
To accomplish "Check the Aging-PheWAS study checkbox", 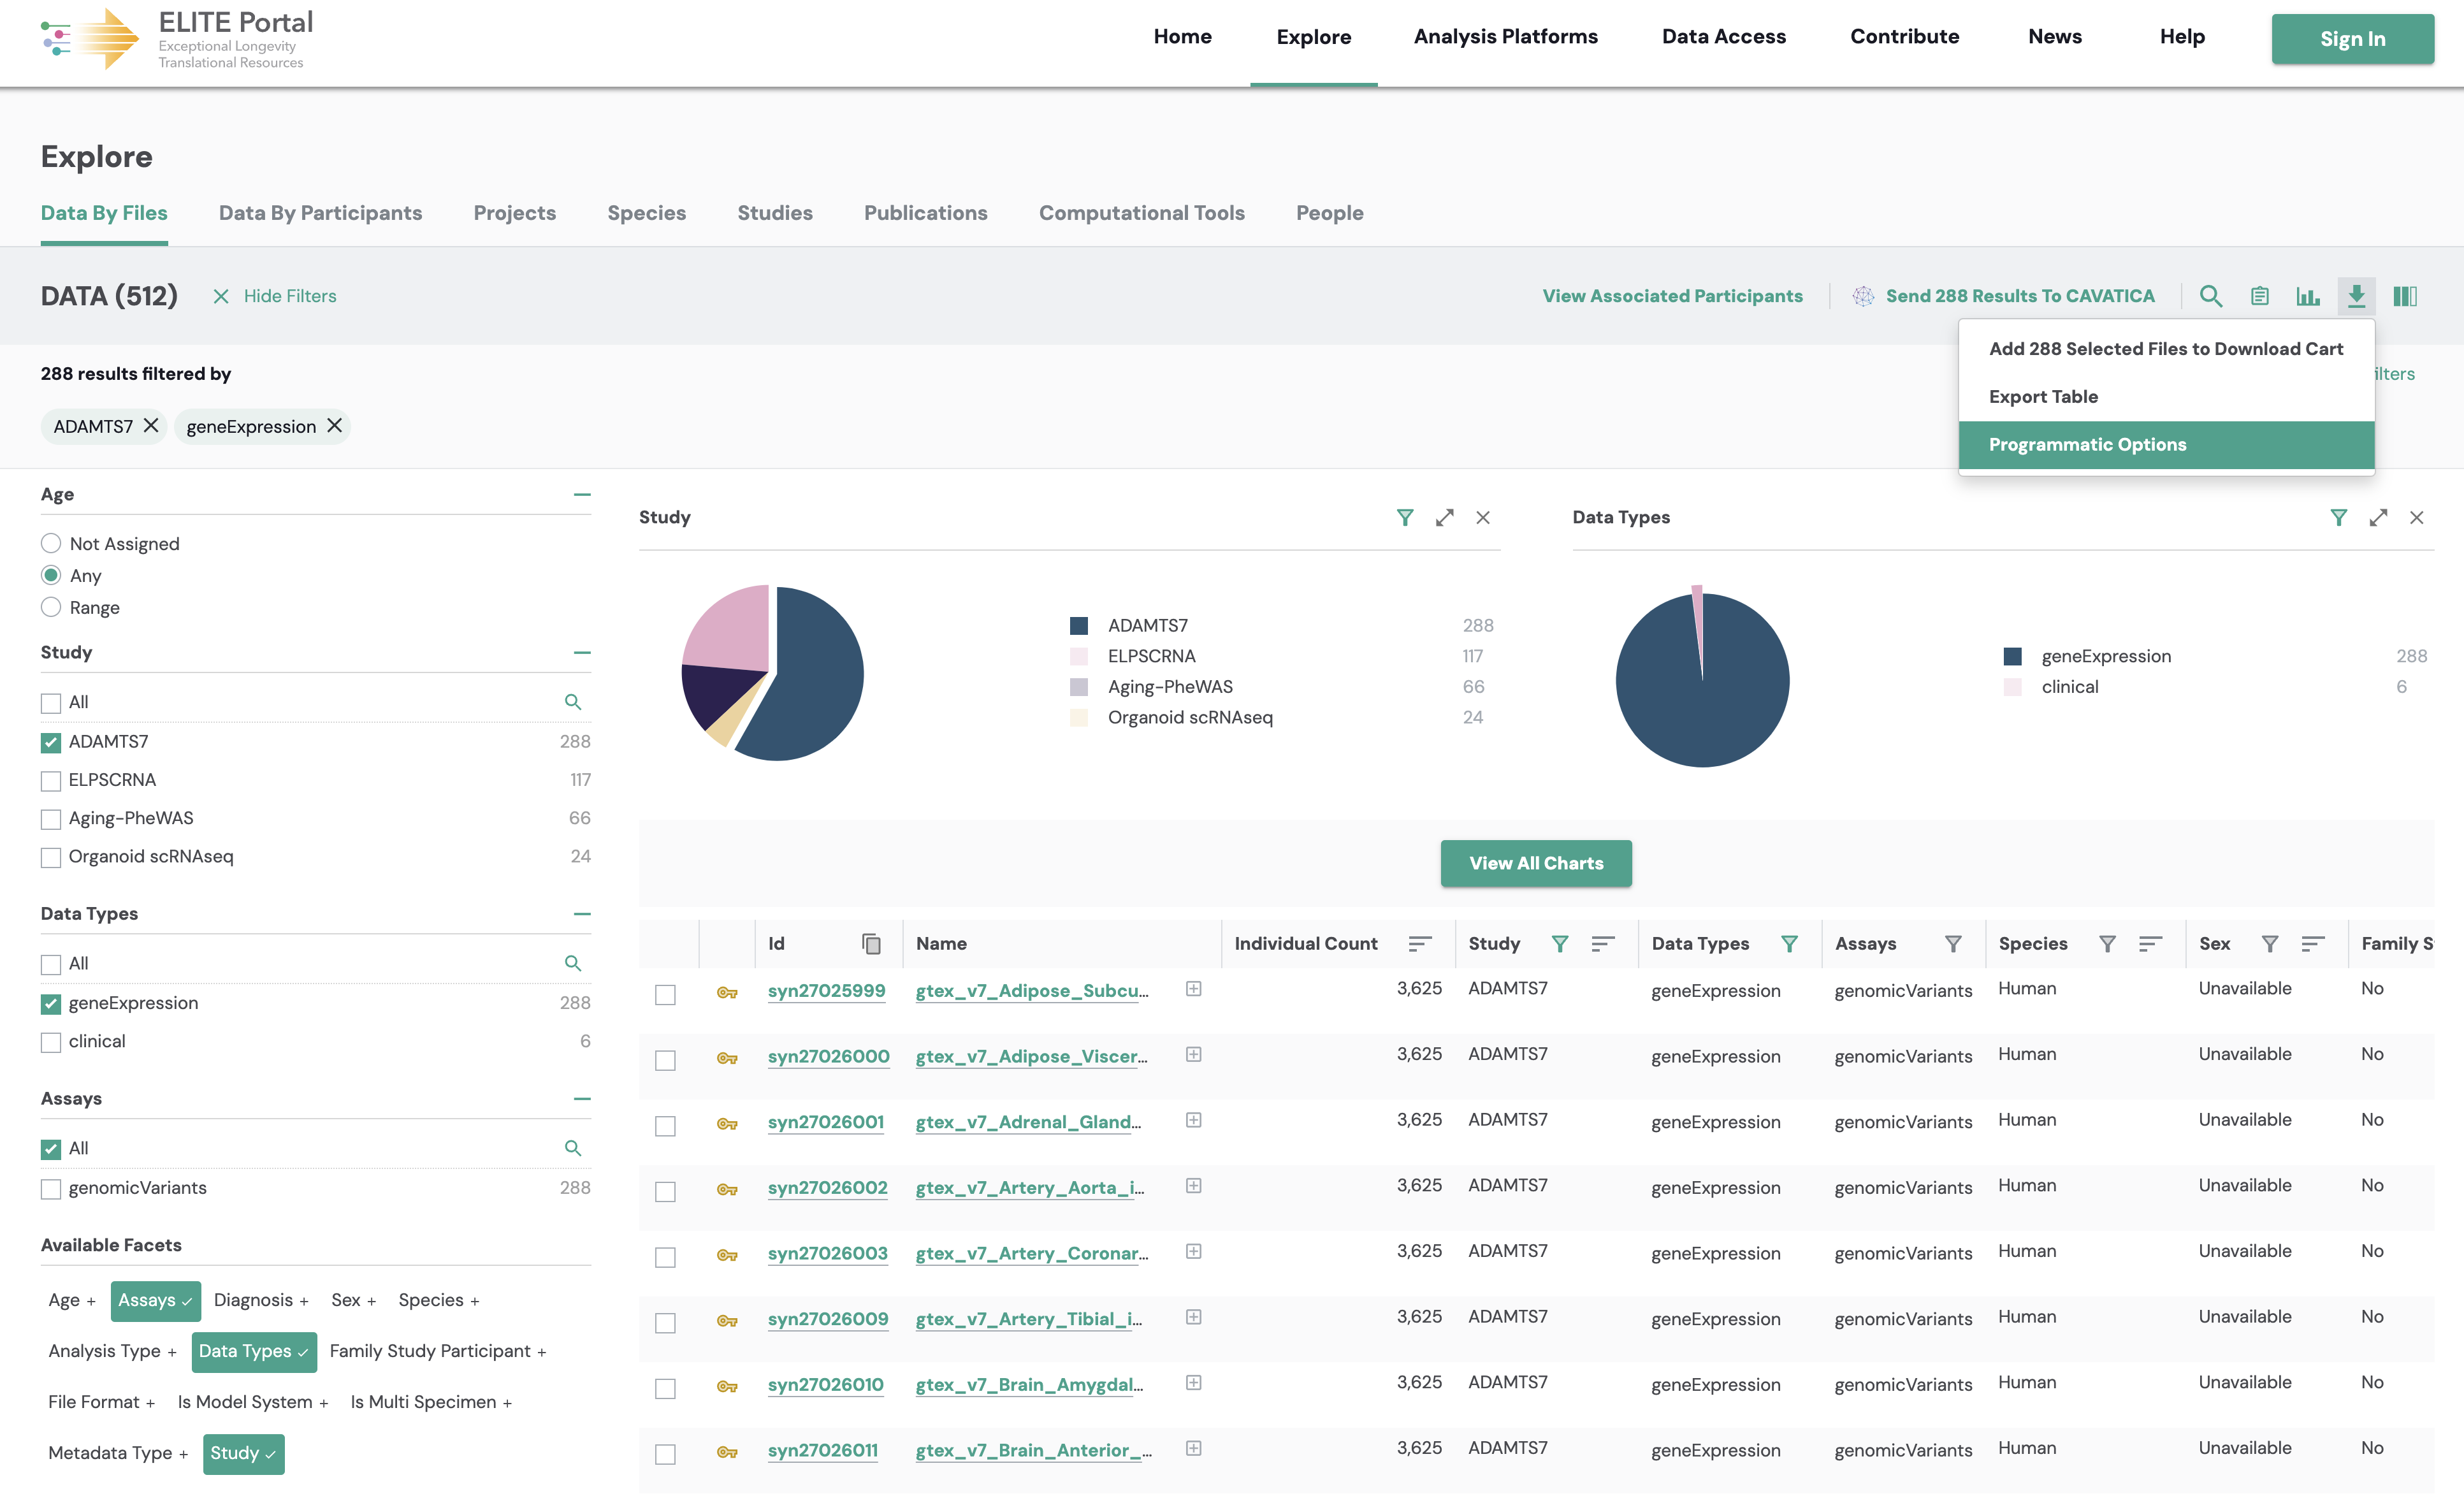I will (x=51, y=819).
